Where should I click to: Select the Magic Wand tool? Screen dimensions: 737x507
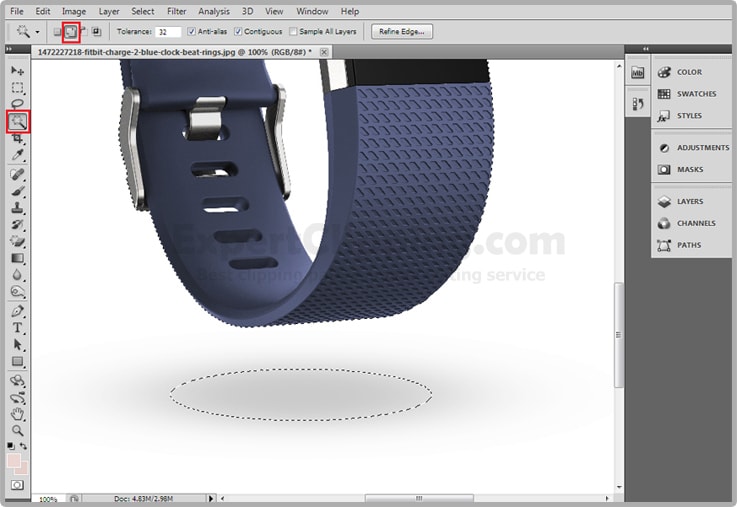18,122
